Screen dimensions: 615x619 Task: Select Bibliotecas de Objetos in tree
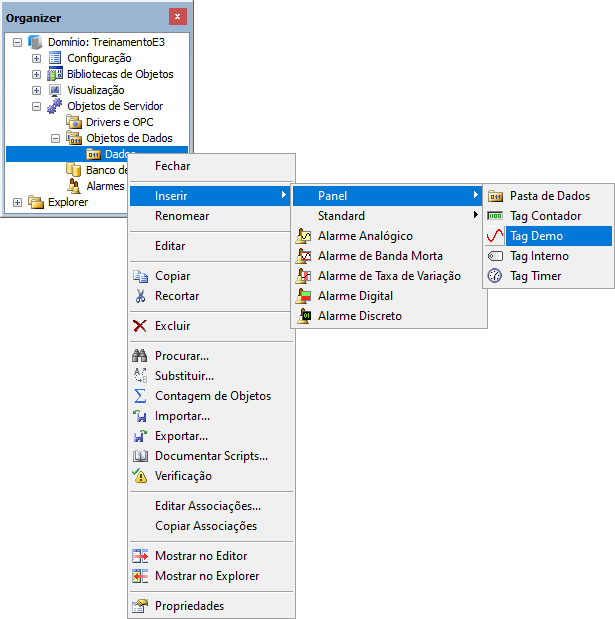tap(120, 74)
